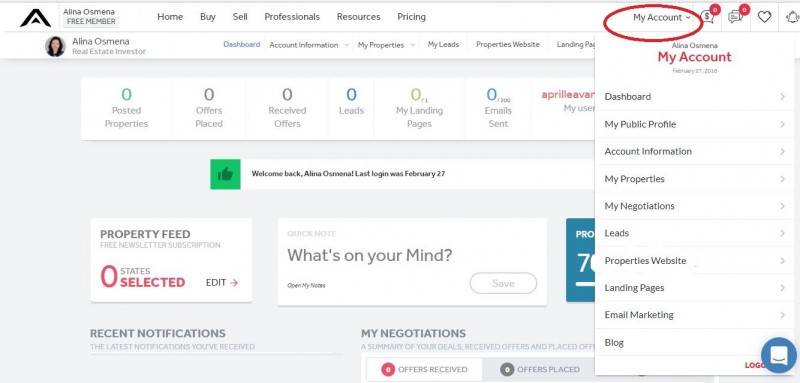Select Email Marketing in account menu
Screen dimensions: 800x383
694,315
